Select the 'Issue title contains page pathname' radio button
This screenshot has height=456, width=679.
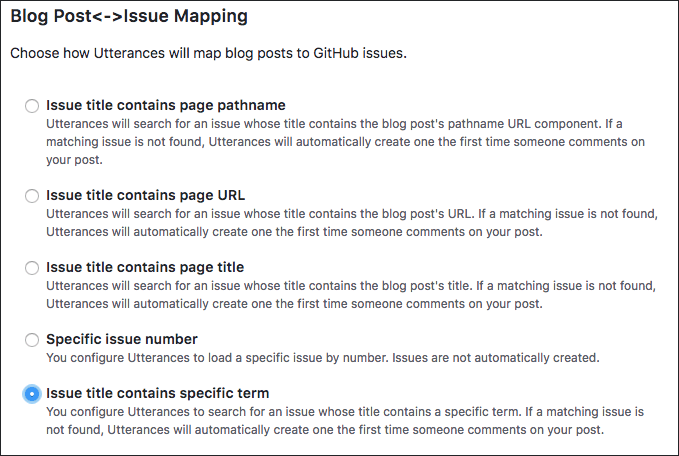tap(32, 106)
